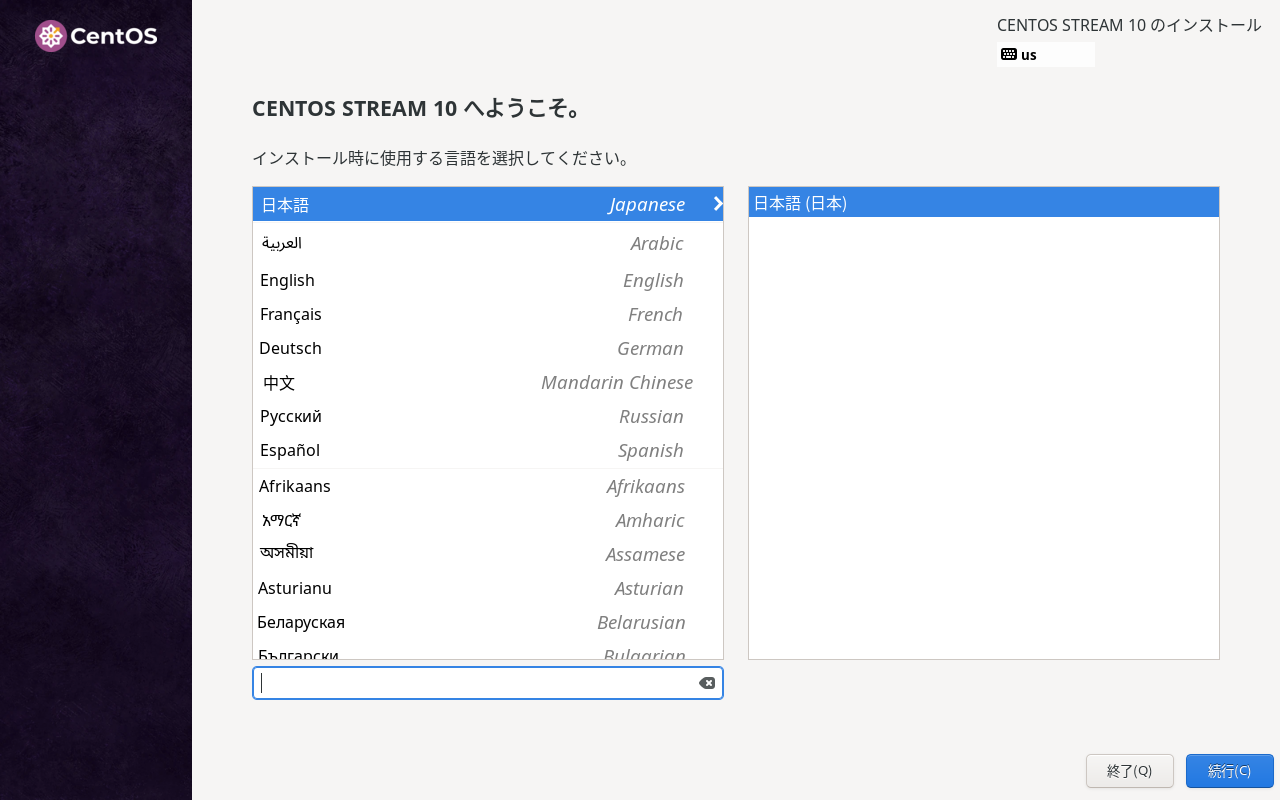
Task: Click the keyboard layout icon
Action: [1009, 54]
